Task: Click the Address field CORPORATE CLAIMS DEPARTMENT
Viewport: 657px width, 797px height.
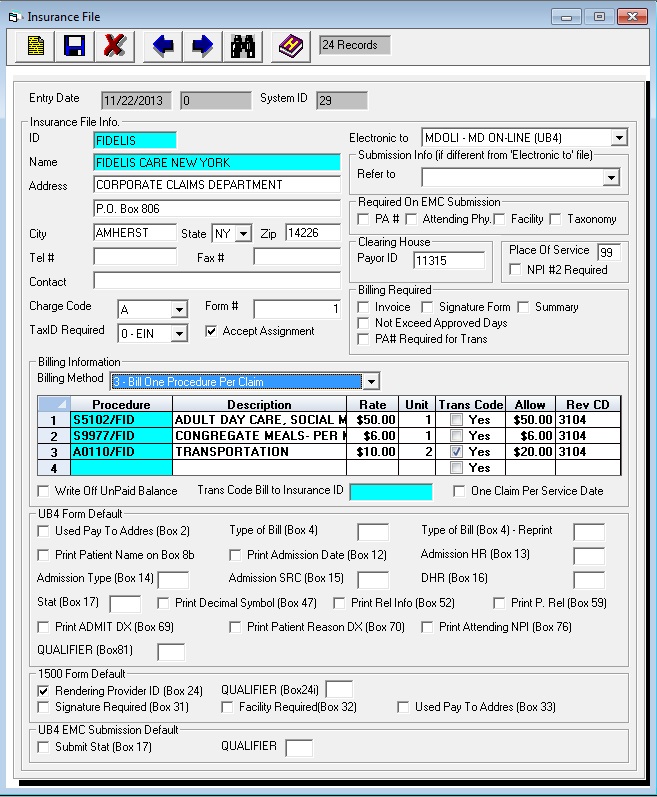Action: [x=217, y=185]
